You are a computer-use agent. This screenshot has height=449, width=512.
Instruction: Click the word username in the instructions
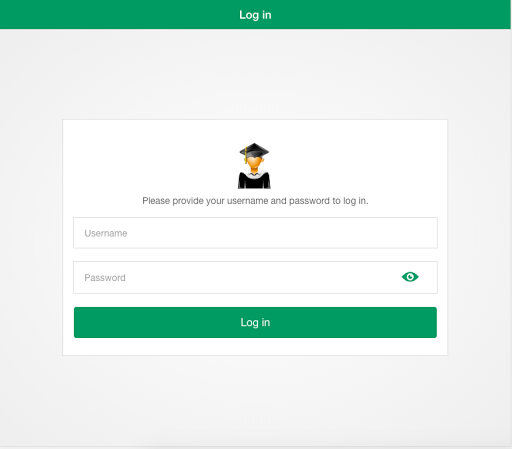(x=247, y=201)
